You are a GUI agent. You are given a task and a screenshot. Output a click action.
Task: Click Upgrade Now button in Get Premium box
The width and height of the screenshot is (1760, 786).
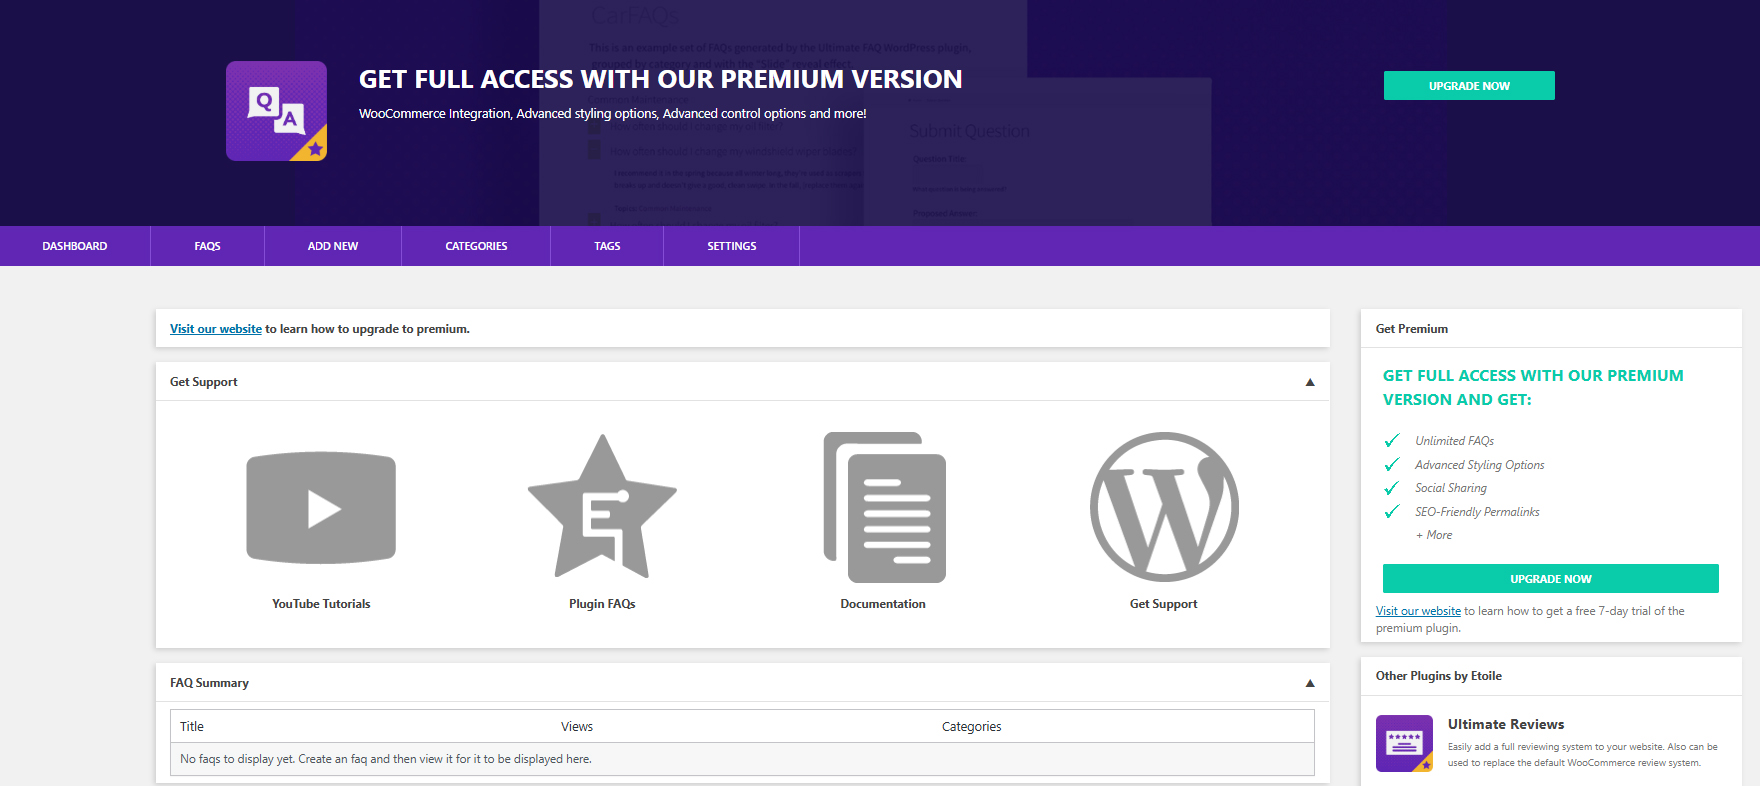coord(1551,579)
